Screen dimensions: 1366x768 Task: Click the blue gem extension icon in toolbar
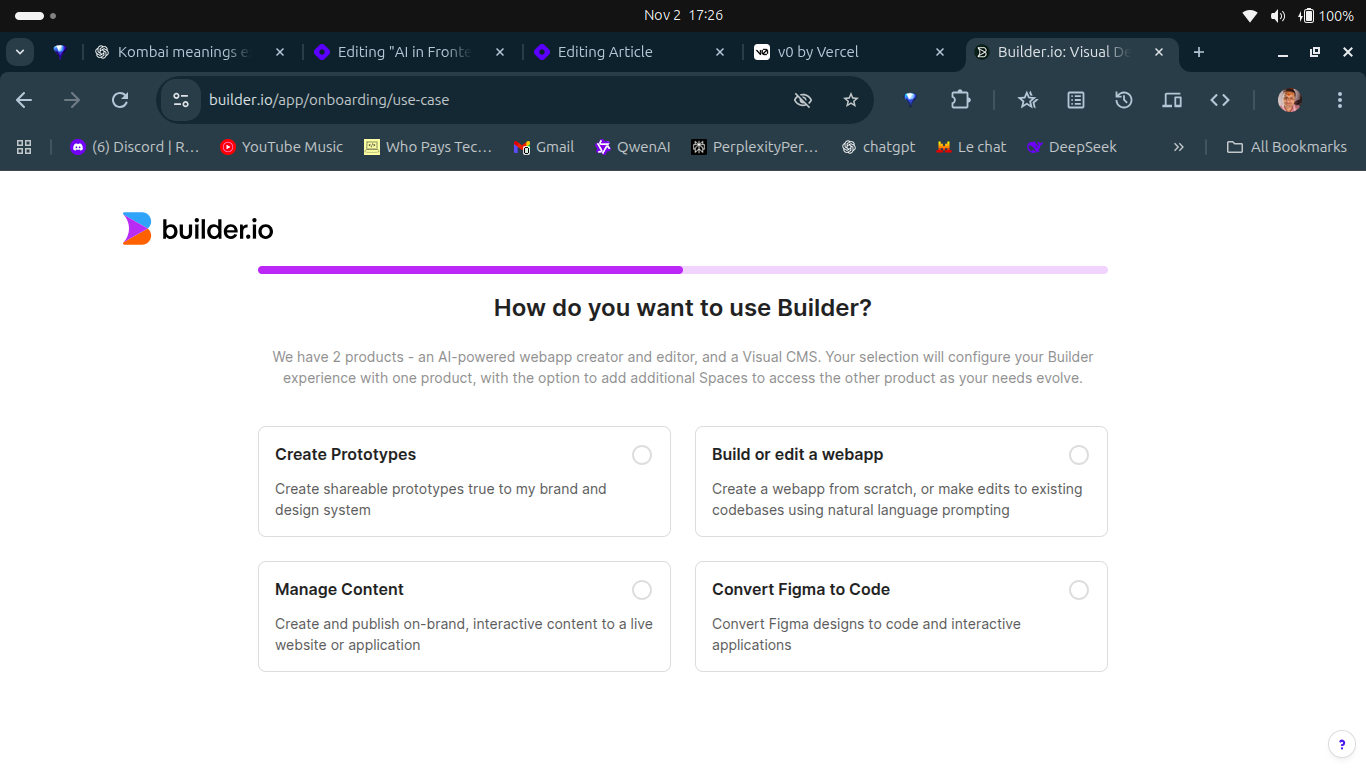(910, 100)
